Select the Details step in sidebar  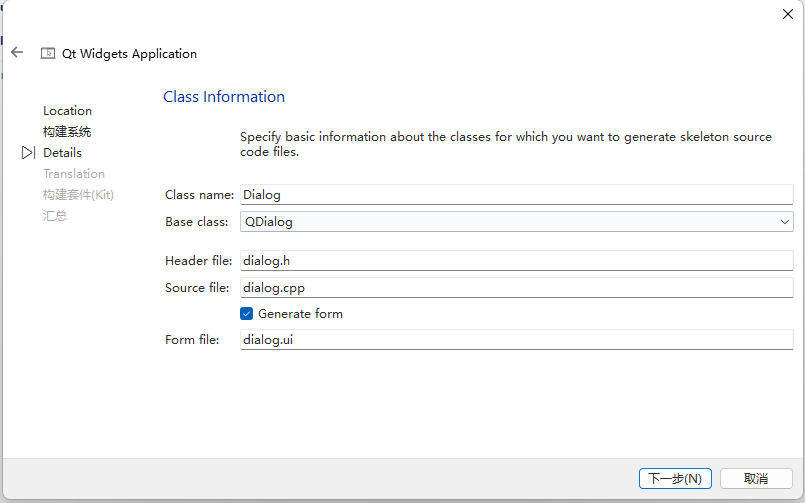[x=62, y=152]
